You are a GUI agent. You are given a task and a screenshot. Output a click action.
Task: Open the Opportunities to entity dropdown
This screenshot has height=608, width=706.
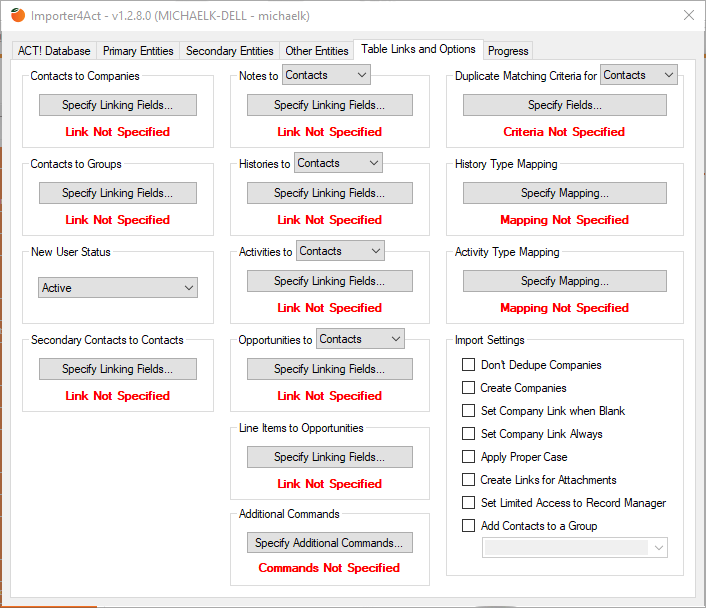[360, 339]
